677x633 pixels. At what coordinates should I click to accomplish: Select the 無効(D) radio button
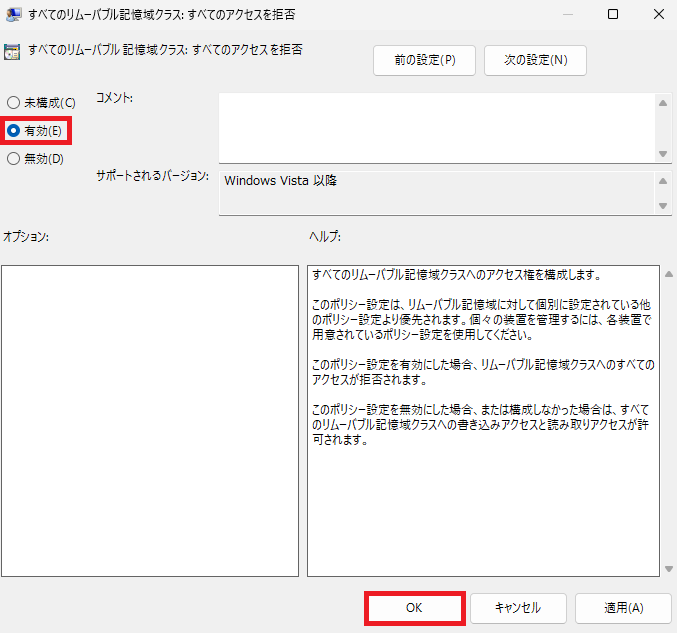pos(35,158)
